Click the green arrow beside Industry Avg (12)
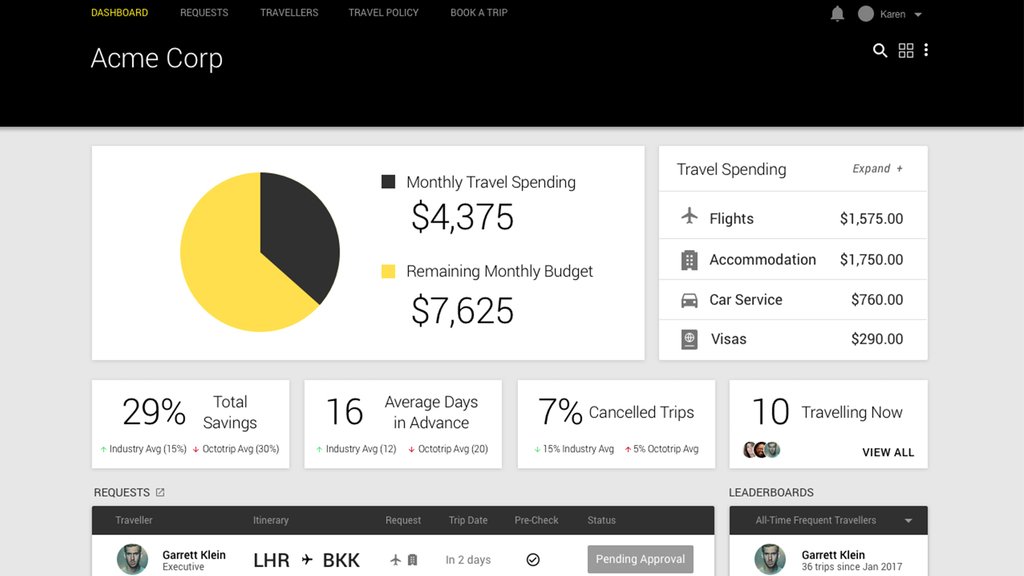Screen dimensions: 1024x576 pyautogui.click(x=319, y=449)
